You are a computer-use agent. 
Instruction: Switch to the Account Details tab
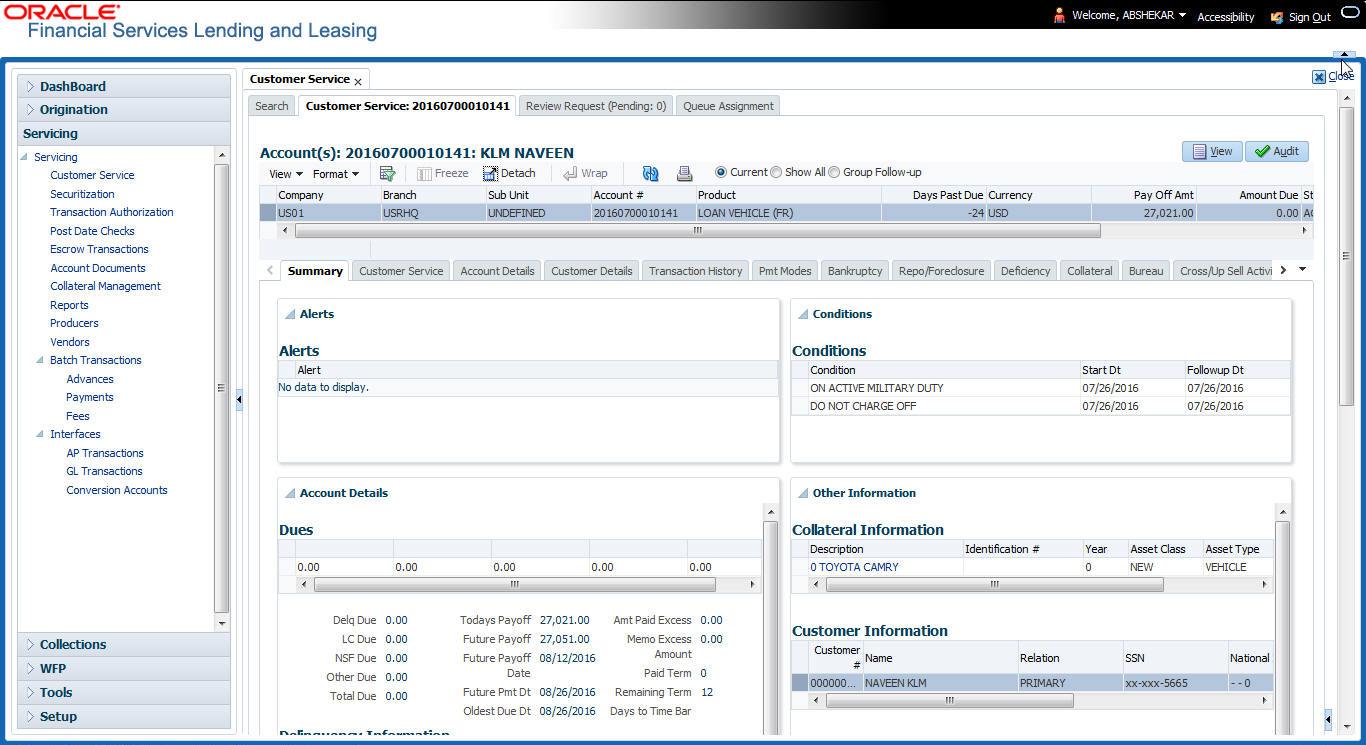(497, 271)
